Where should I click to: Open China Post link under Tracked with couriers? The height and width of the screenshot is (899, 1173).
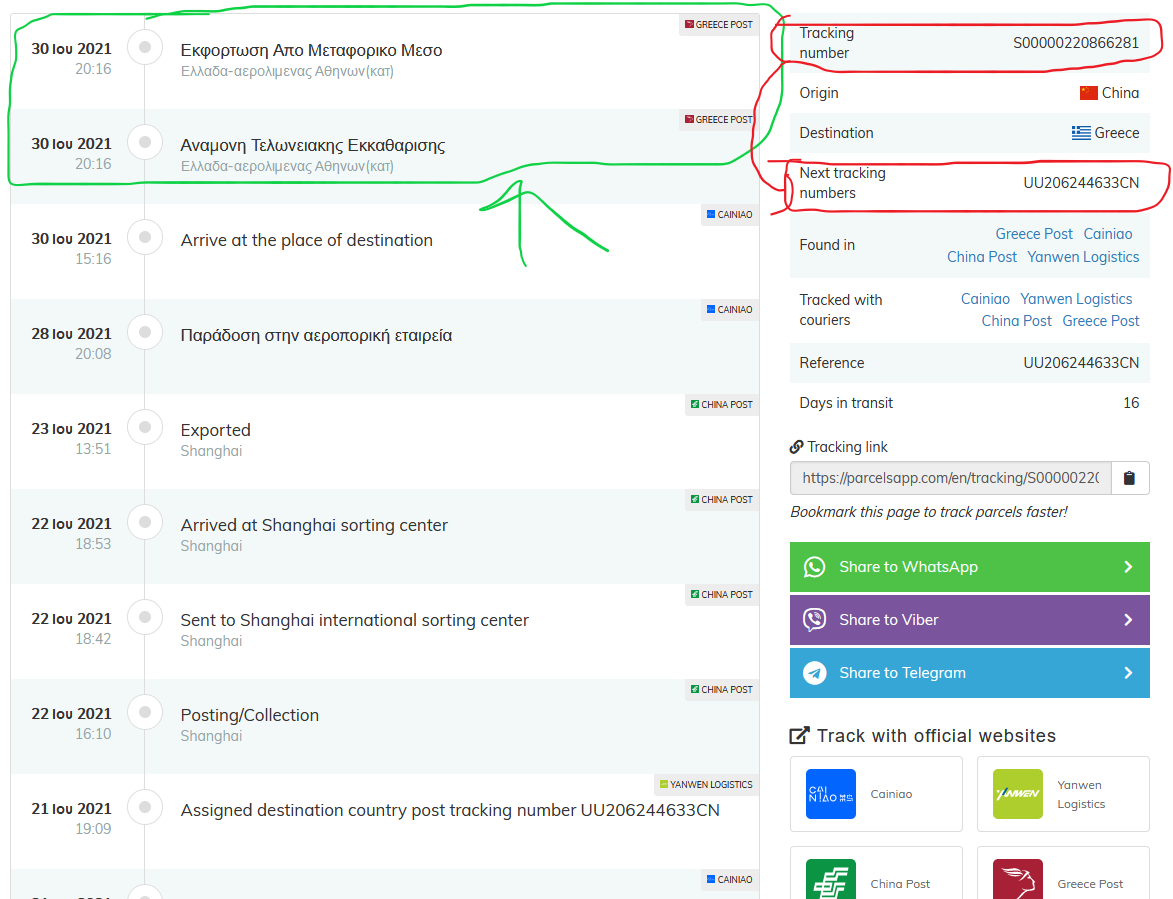(1017, 321)
